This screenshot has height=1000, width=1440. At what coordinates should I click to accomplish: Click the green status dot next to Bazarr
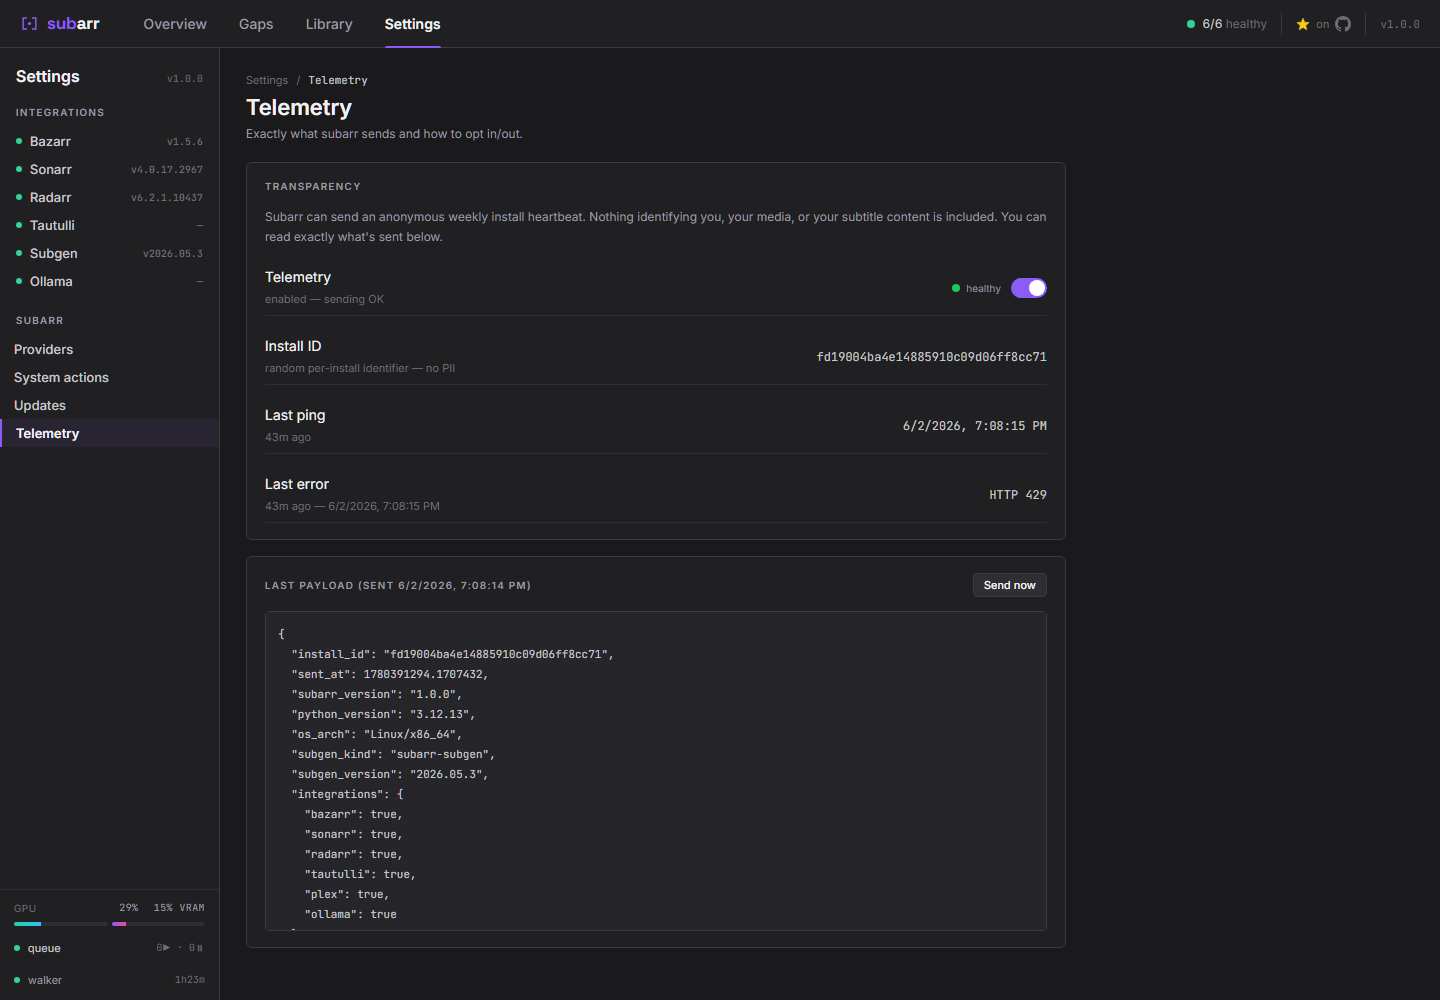click(19, 141)
